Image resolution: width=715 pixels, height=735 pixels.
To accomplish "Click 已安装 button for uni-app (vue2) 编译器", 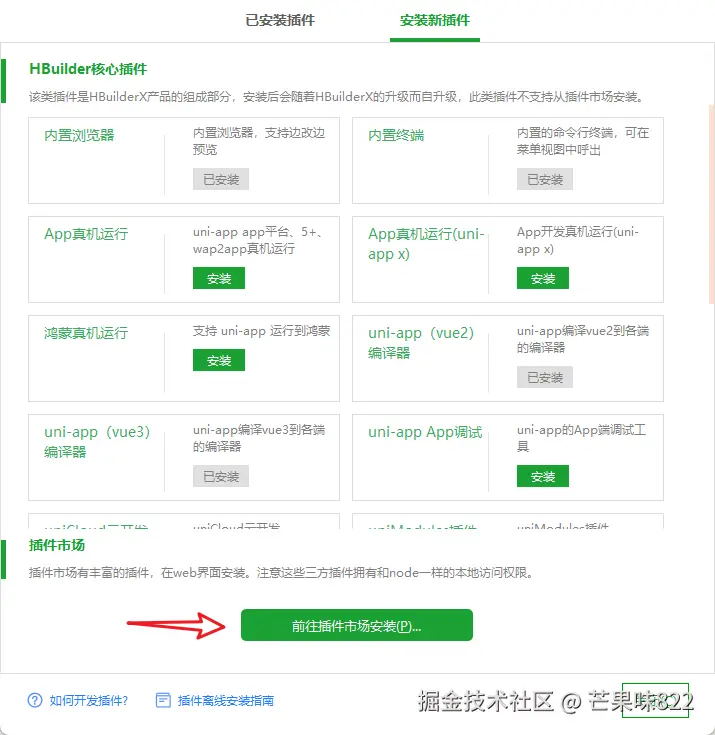I will [545, 377].
